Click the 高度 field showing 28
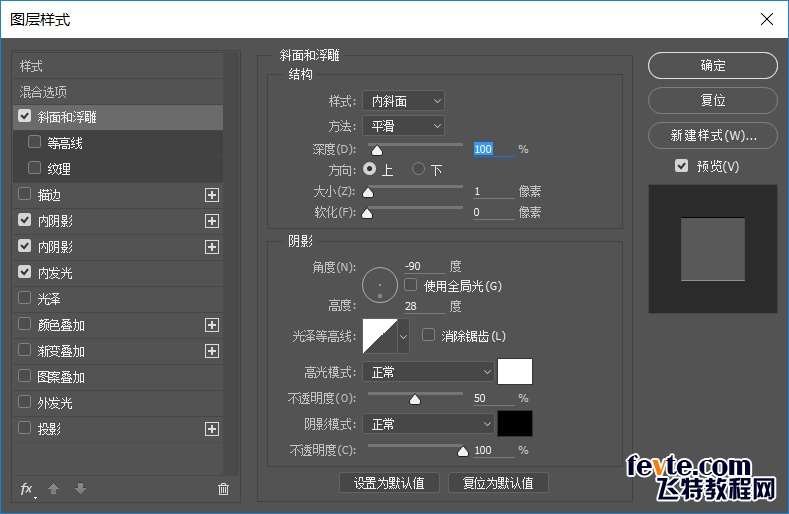The width and height of the screenshot is (789, 514). click(x=425, y=306)
